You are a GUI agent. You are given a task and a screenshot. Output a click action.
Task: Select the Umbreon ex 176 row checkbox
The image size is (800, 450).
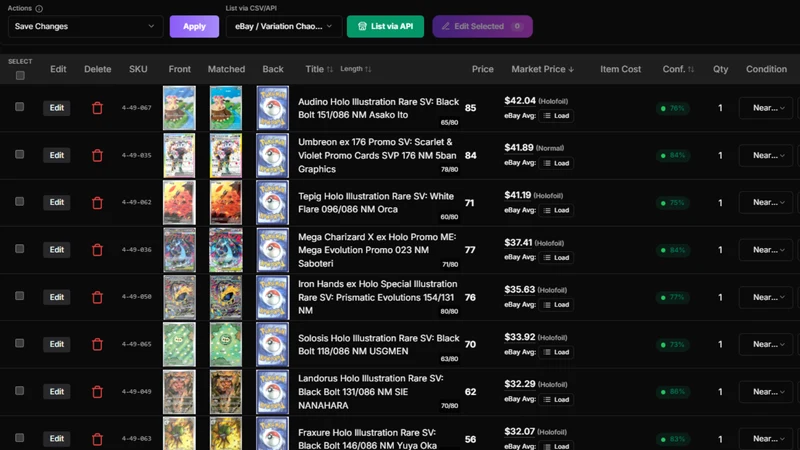pyautogui.click(x=19, y=154)
